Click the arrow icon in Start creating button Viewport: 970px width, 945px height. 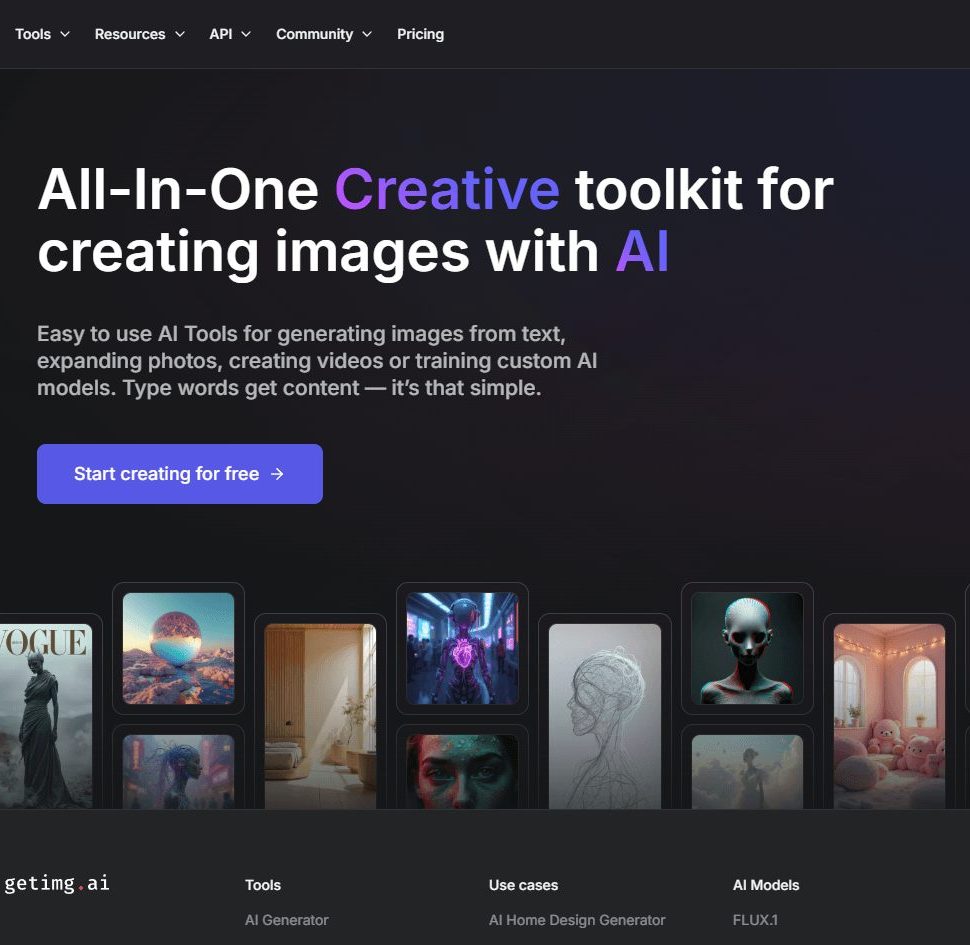pos(278,474)
